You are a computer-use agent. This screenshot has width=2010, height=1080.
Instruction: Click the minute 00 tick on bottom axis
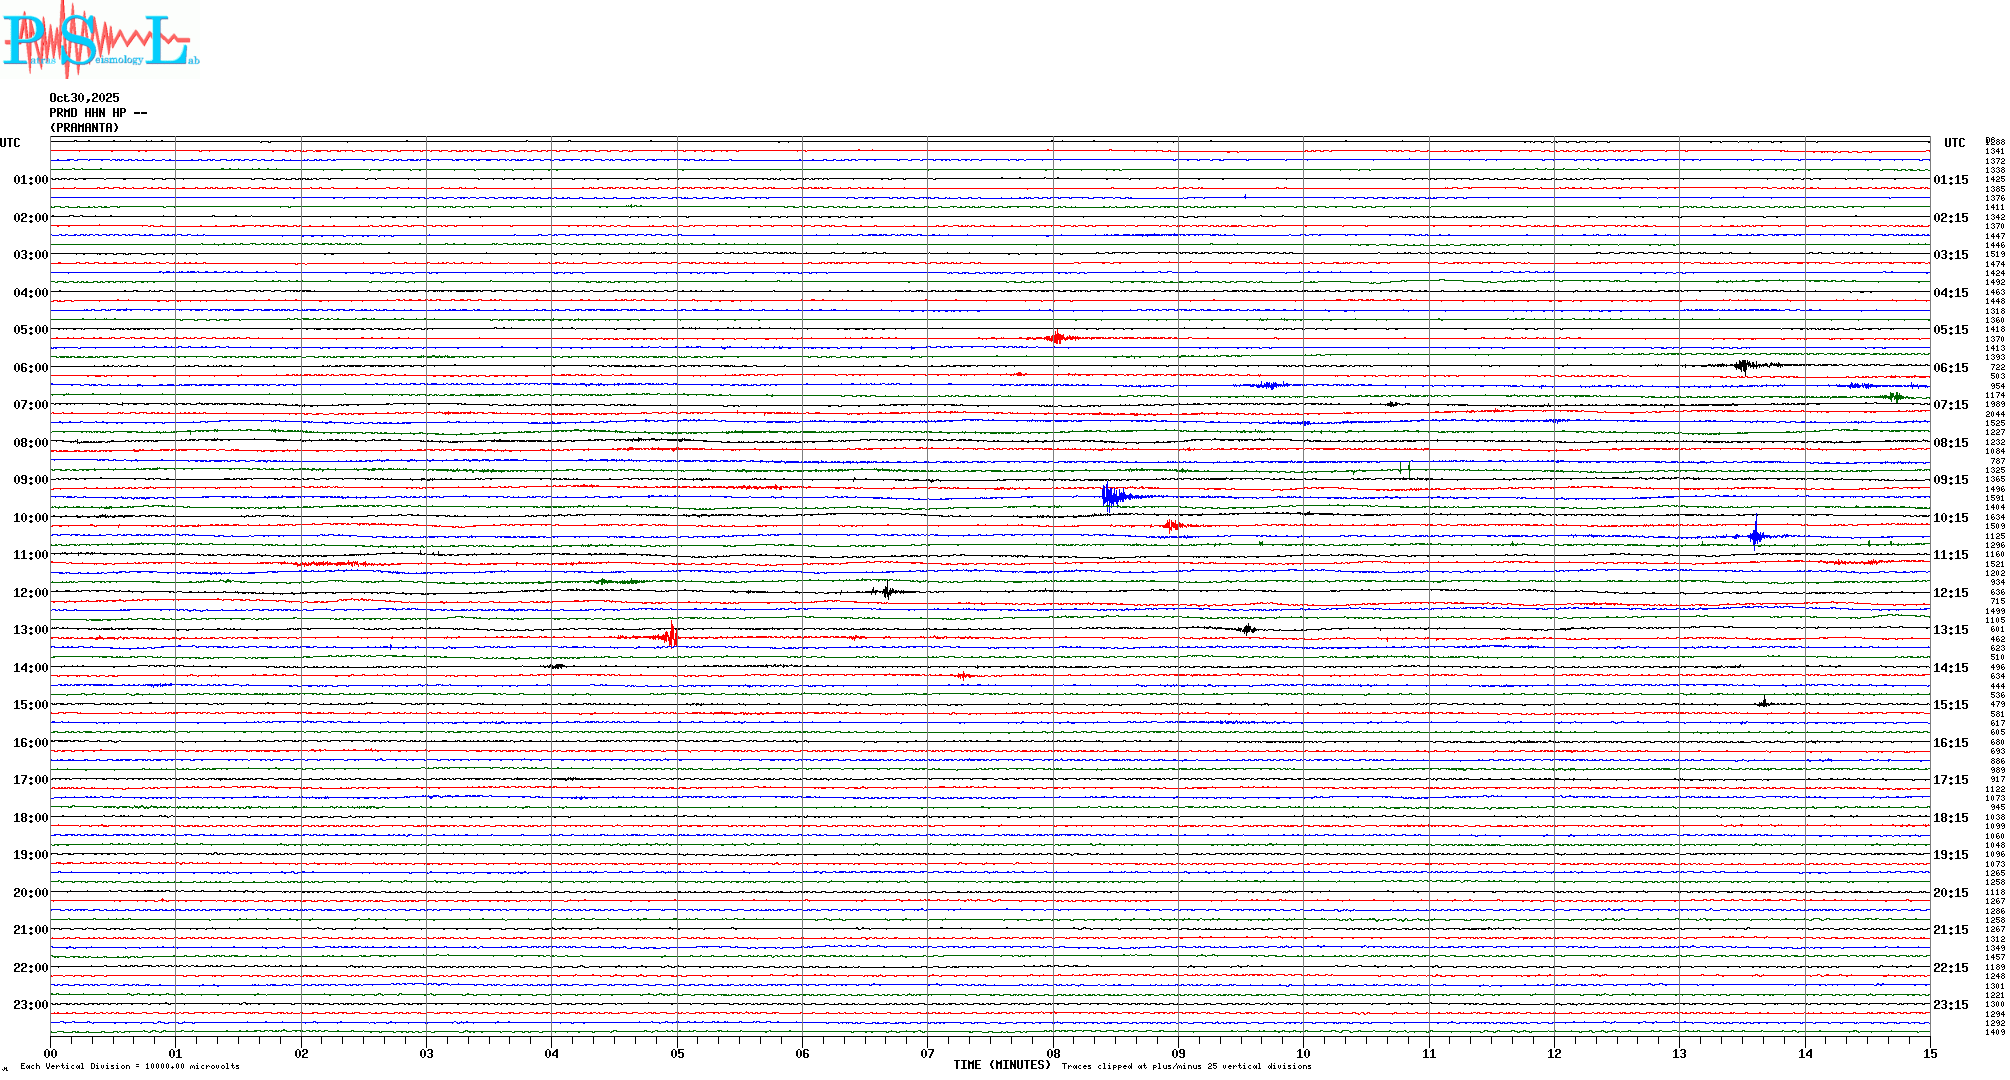(51, 1053)
